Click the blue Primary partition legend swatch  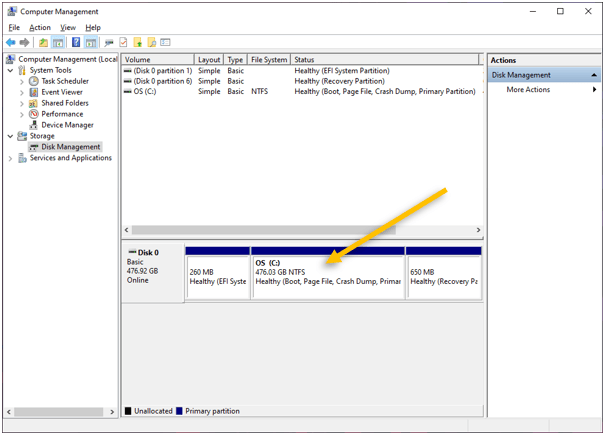179,411
